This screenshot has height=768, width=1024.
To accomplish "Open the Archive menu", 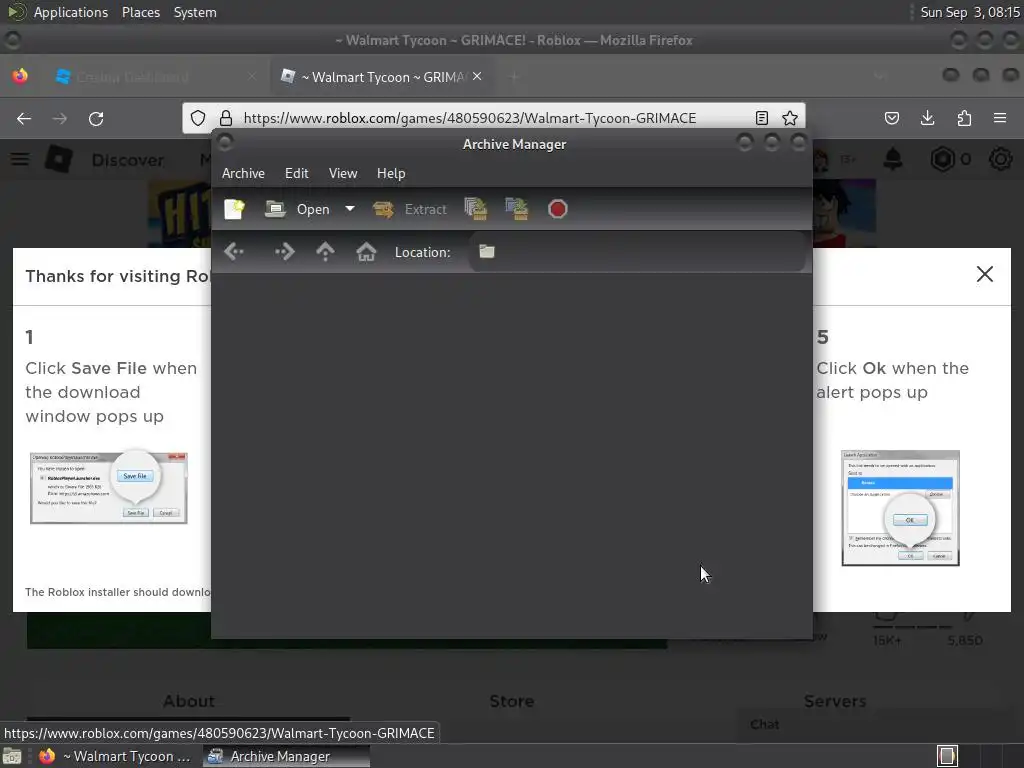I will pyautogui.click(x=243, y=173).
